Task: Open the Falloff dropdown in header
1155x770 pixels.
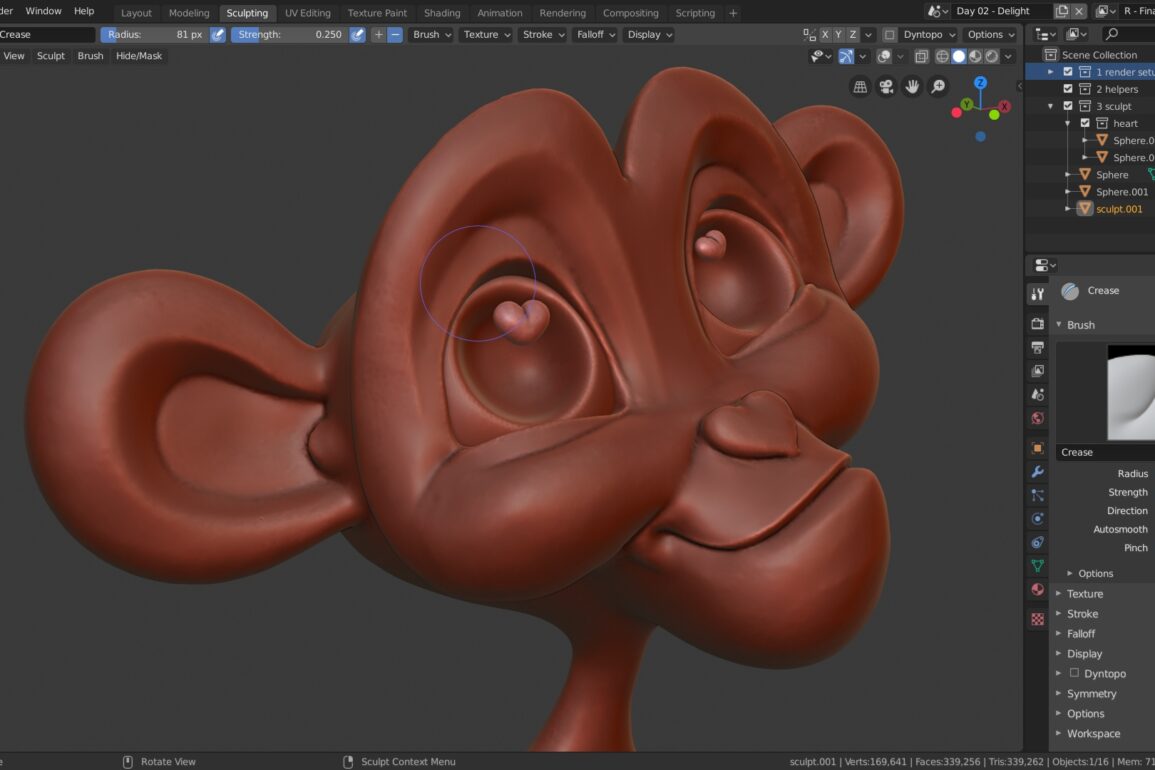Action: pos(595,35)
